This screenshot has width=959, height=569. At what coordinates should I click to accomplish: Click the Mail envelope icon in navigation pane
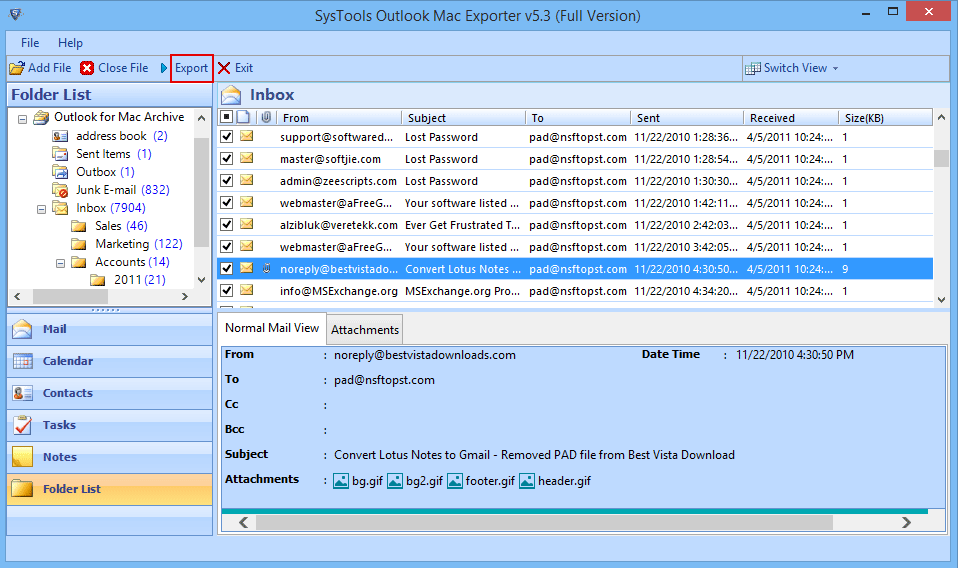tap(23, 329)
